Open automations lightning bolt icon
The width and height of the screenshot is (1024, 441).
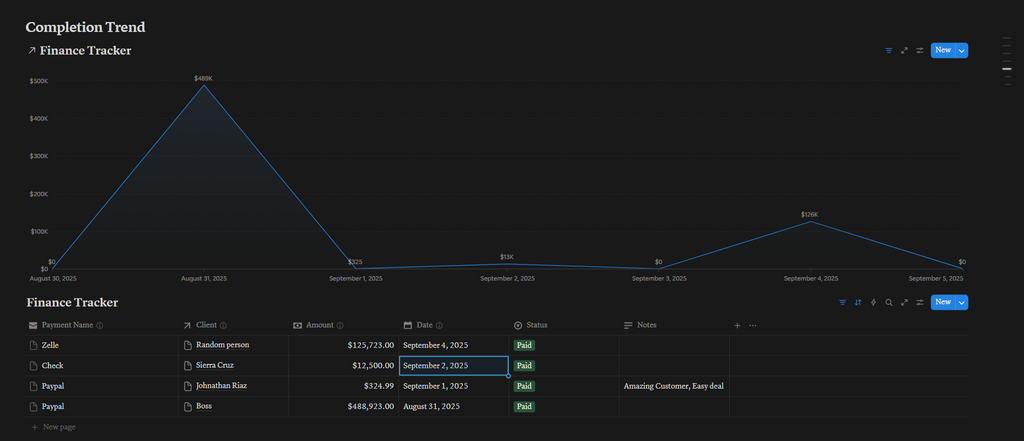pos(873,302)
